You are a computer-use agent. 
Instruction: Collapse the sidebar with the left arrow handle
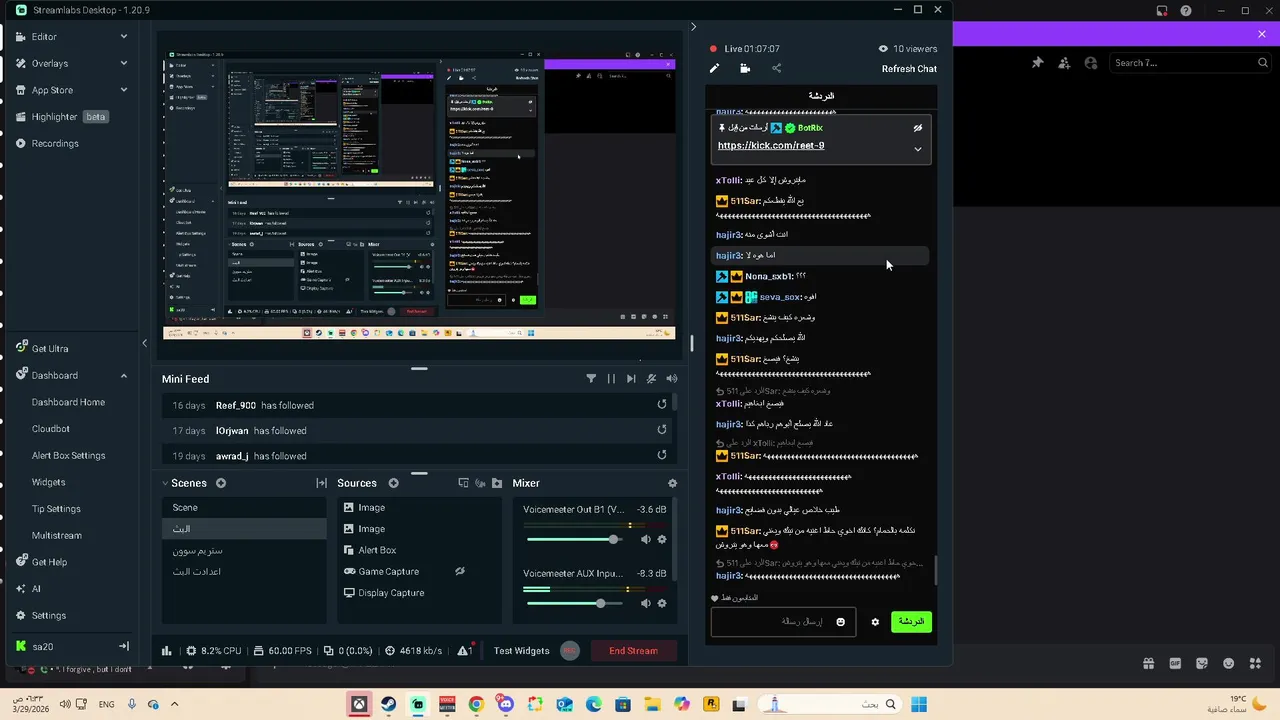pyautogui.click(x=144, y=343)
